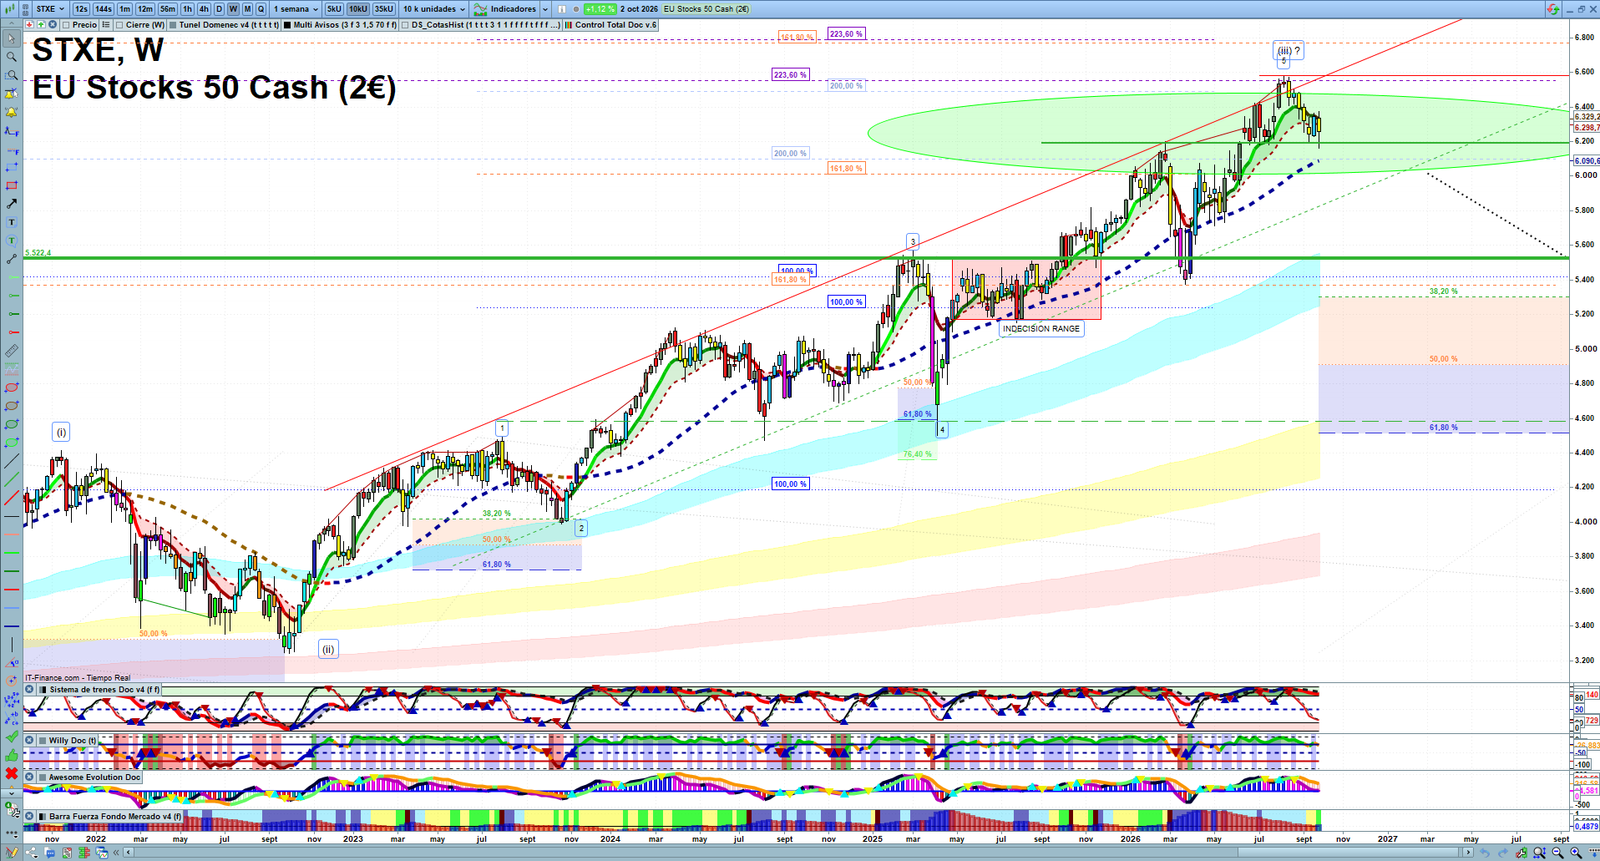Image resolution: width=1600 pixels, height=861 pixels.
Task: Select the ruler measurement tool
Action: coord(11,351)
